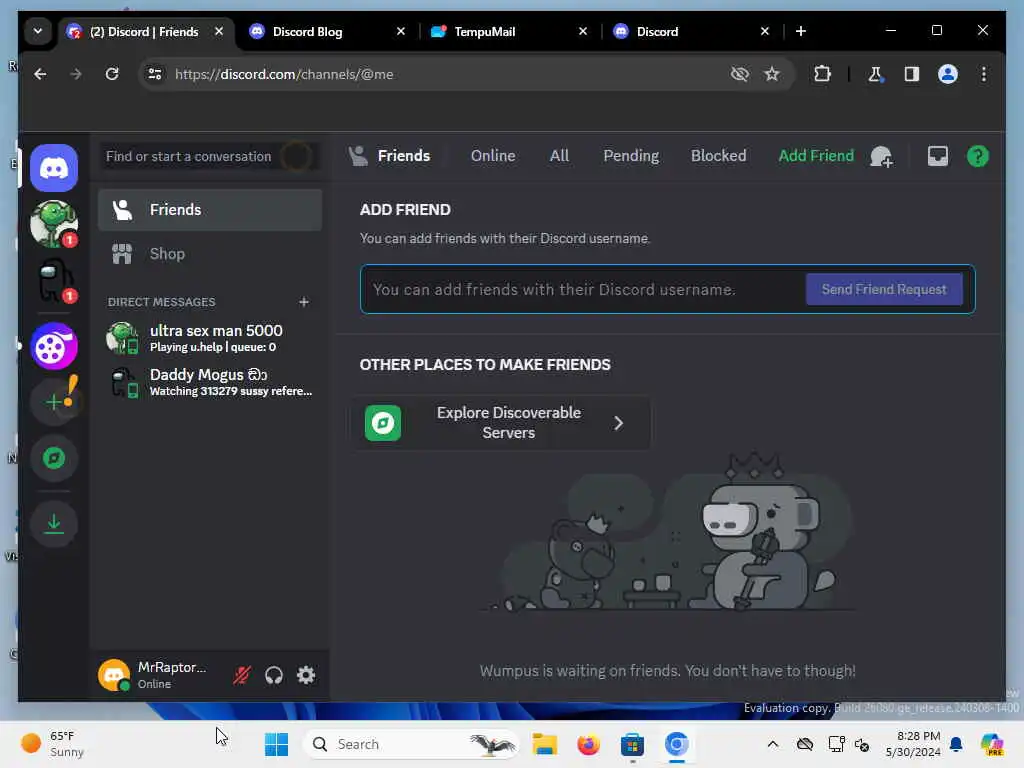Create a new DM with plus icon

[304, 302]
